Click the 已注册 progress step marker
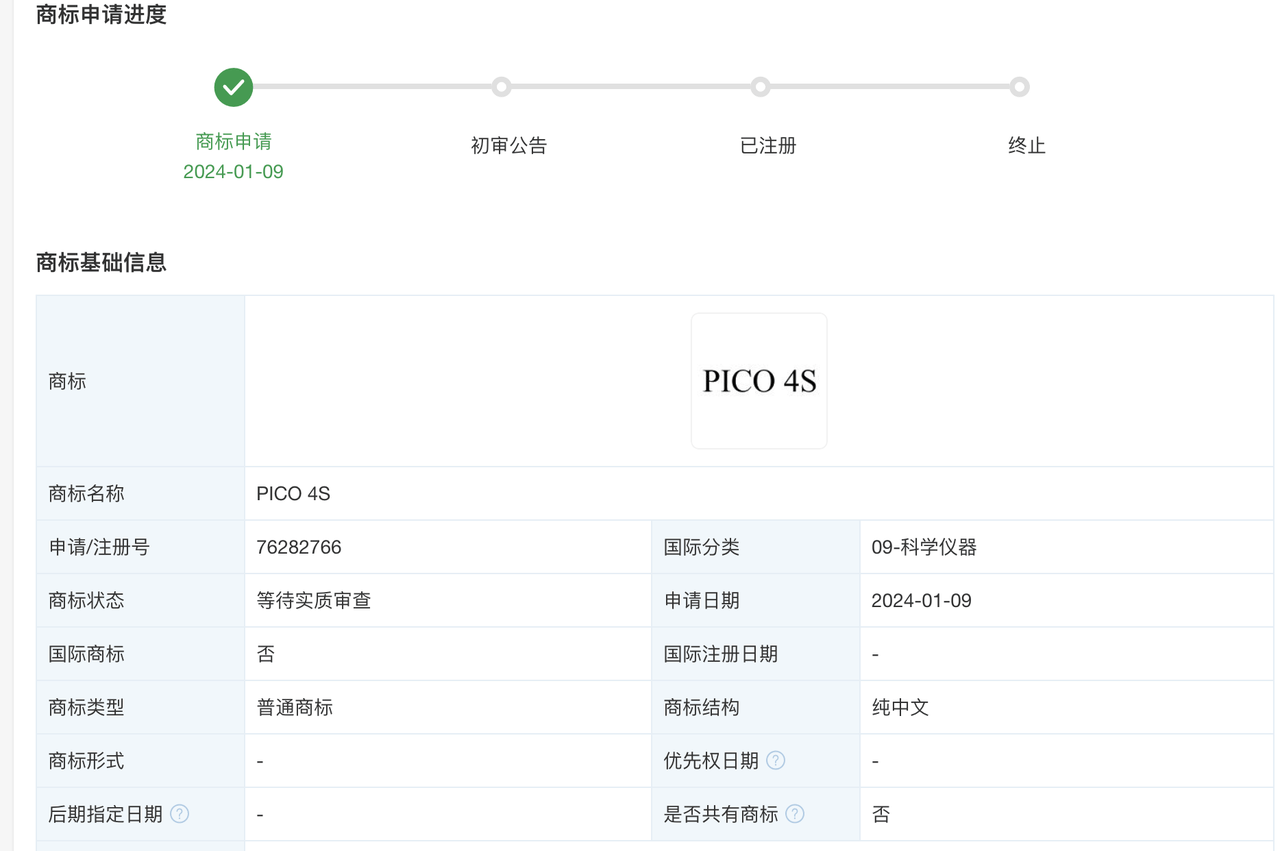The height and width of the screenshot is (851, 1280). click(x=760, y=87)
